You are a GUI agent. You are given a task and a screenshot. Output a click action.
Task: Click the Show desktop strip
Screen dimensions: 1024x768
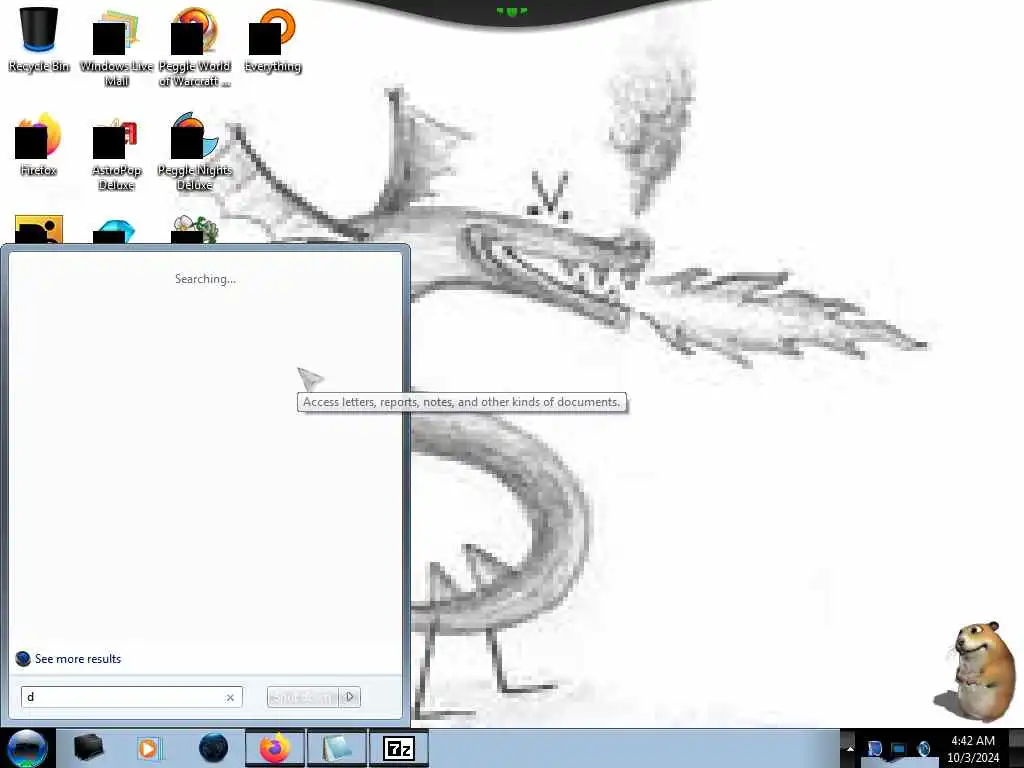[x=1017, y=748]
